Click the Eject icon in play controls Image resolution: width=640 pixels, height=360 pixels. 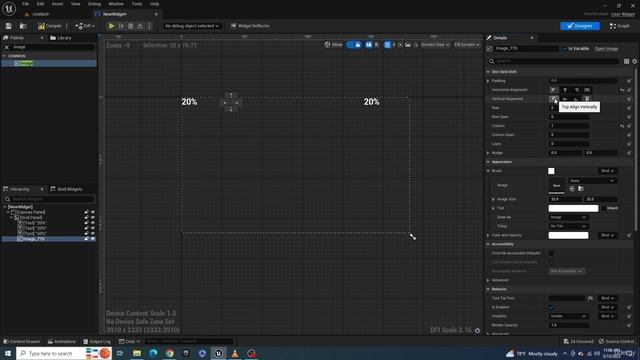point(140,26)
